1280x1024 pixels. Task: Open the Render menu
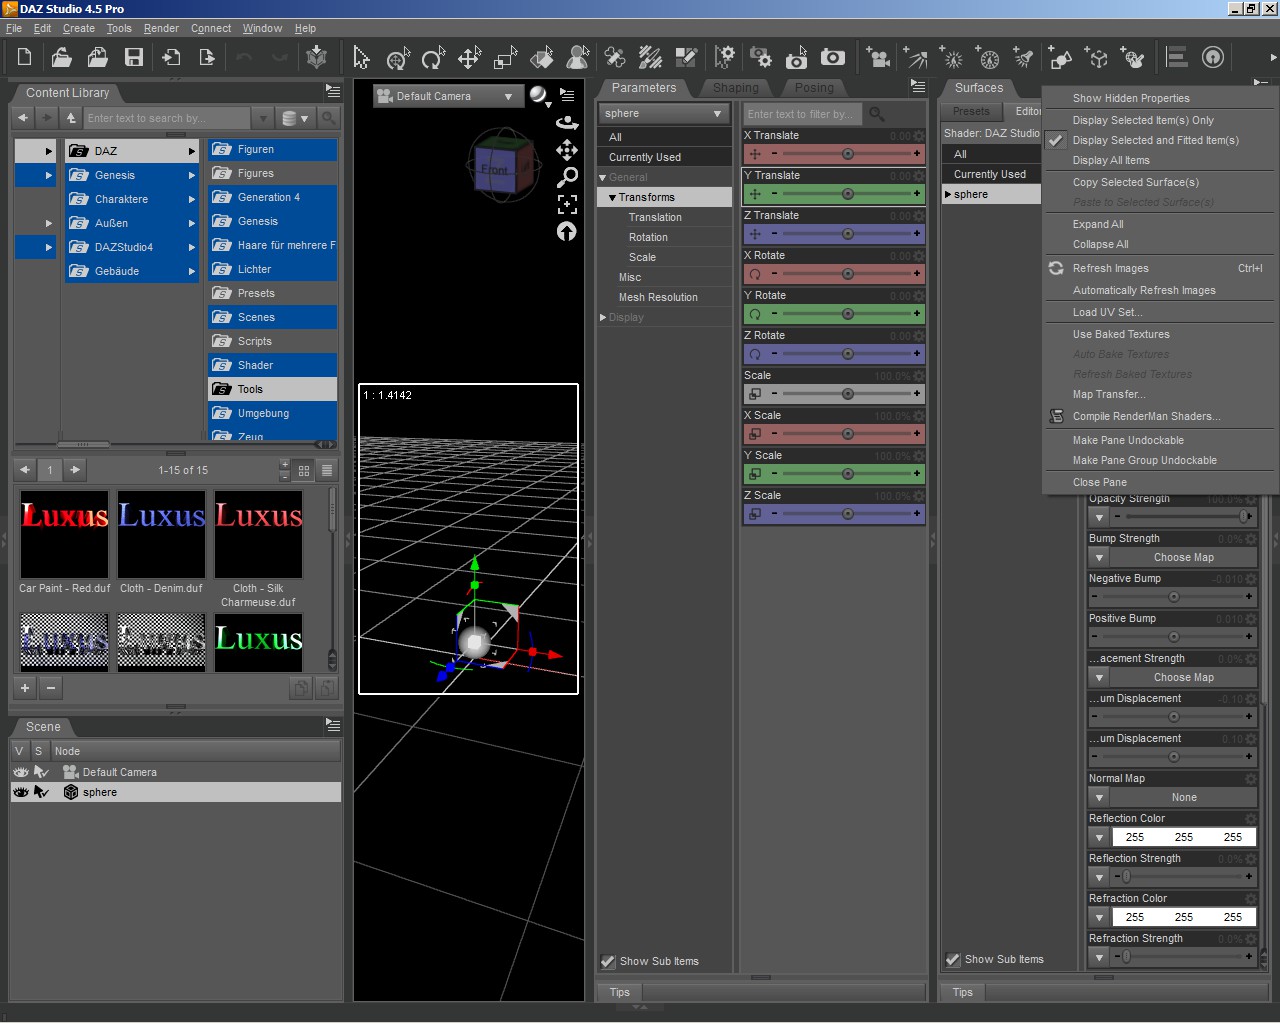coord(161,28)
